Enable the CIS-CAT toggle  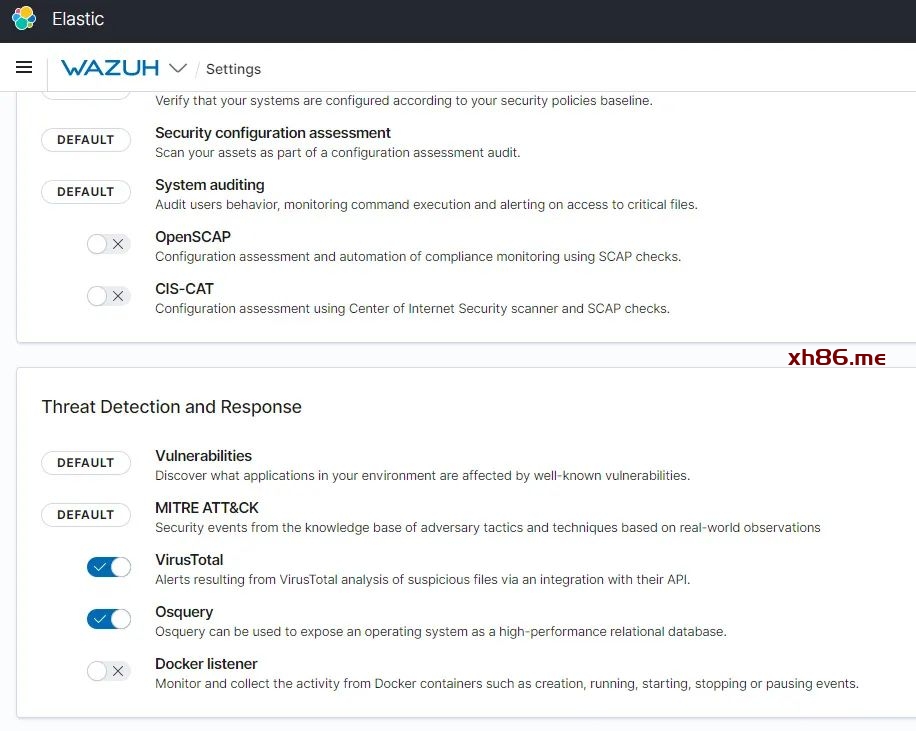tap(108, 296)
